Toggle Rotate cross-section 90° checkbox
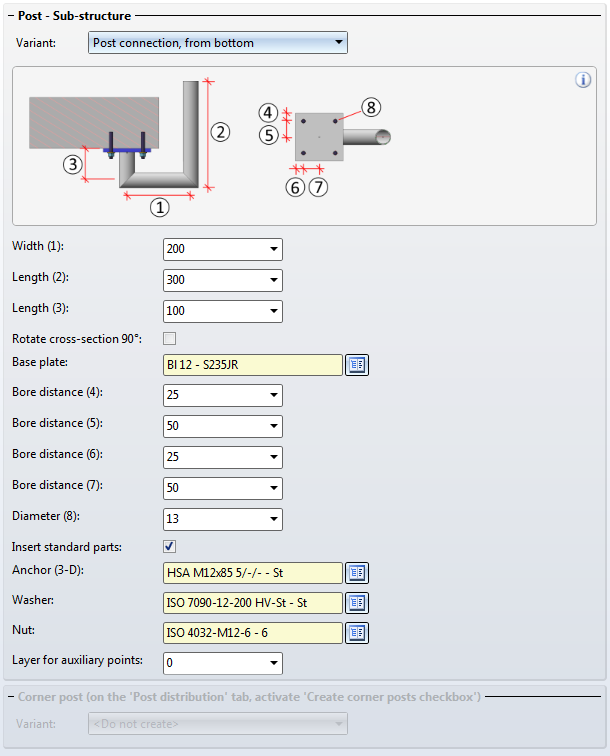This screenshot has width=610, height=756. tap(170, 338)
